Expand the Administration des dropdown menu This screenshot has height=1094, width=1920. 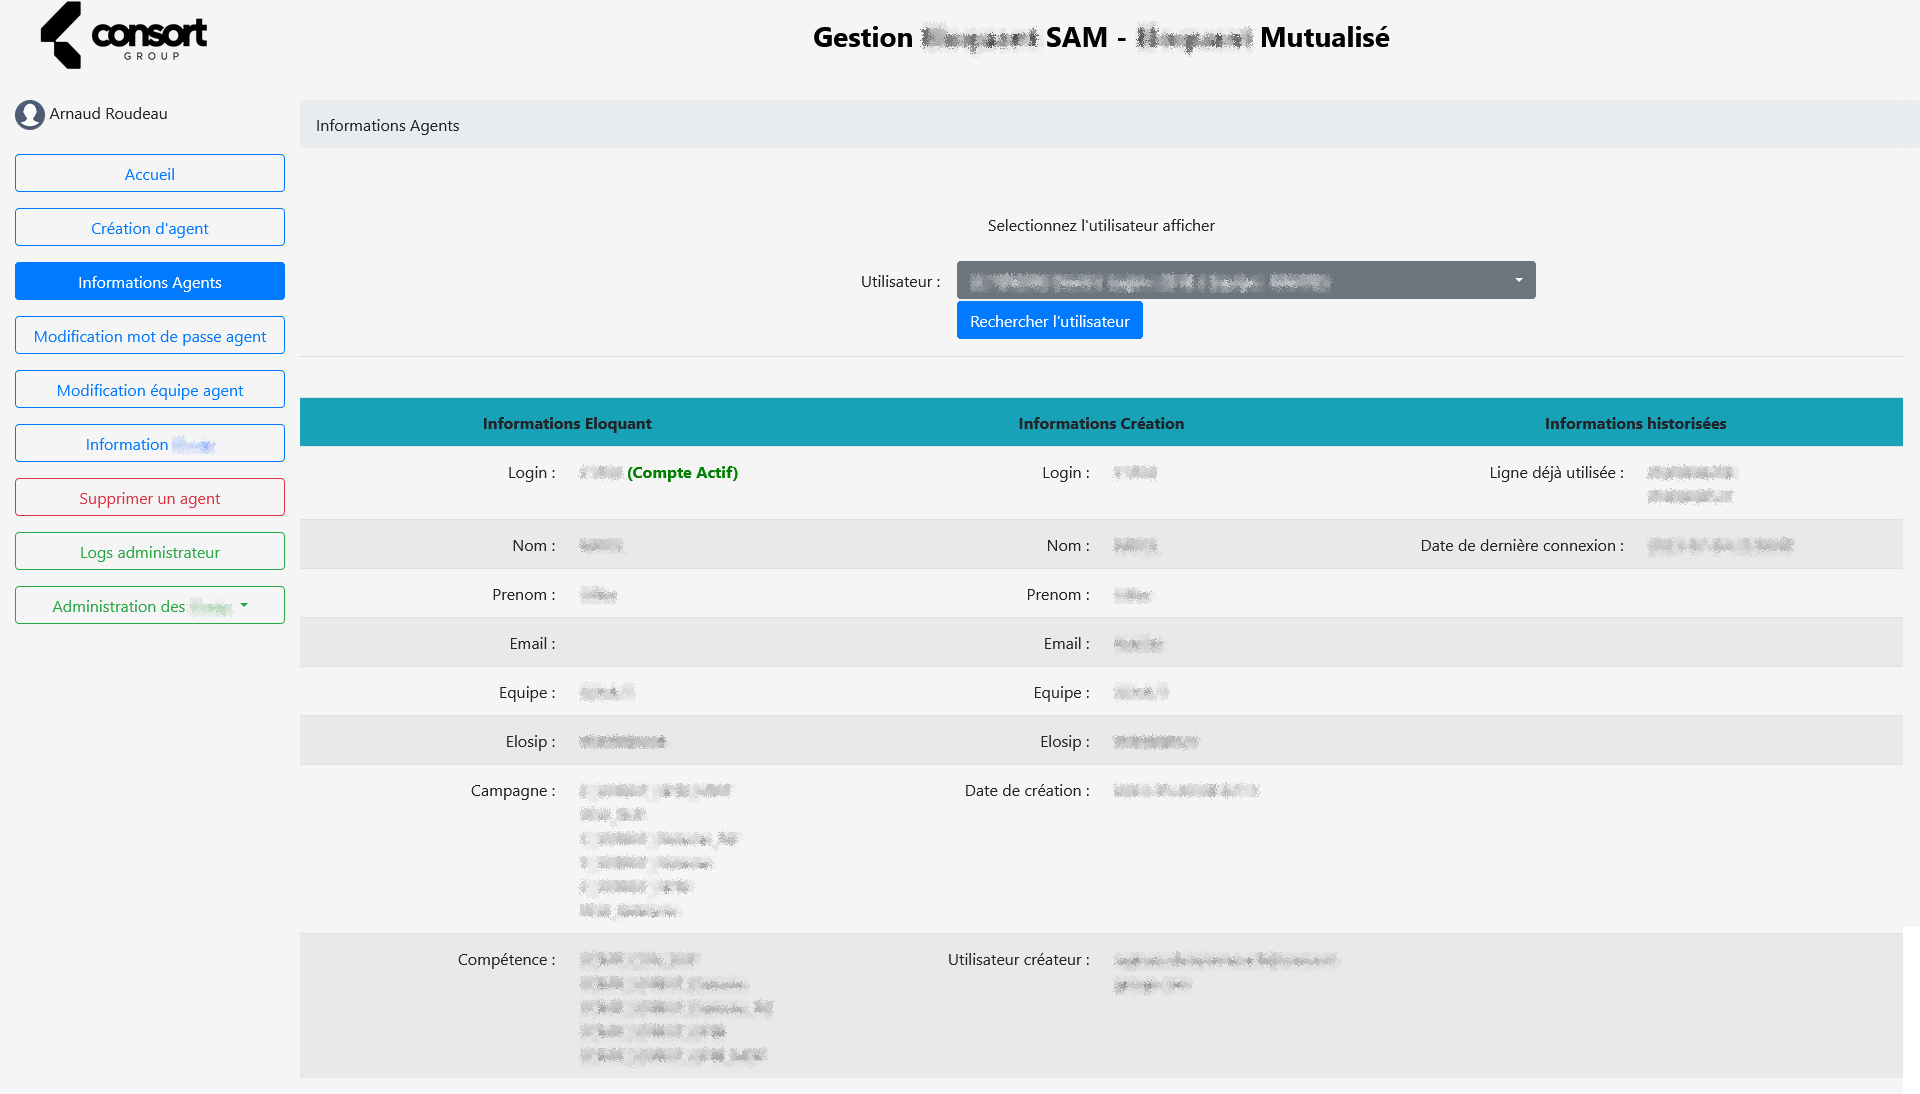click(150, 606)
